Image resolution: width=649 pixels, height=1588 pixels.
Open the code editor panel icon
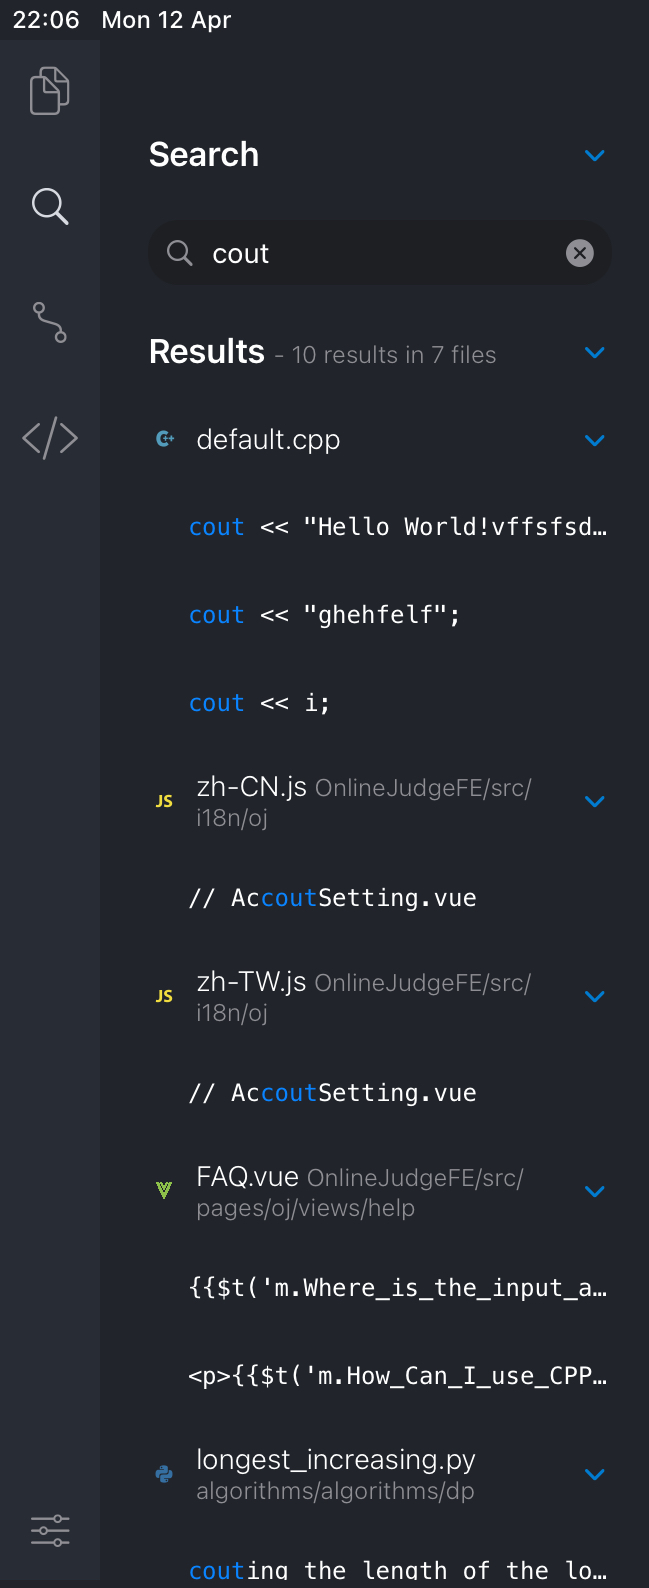coord(49,437)
